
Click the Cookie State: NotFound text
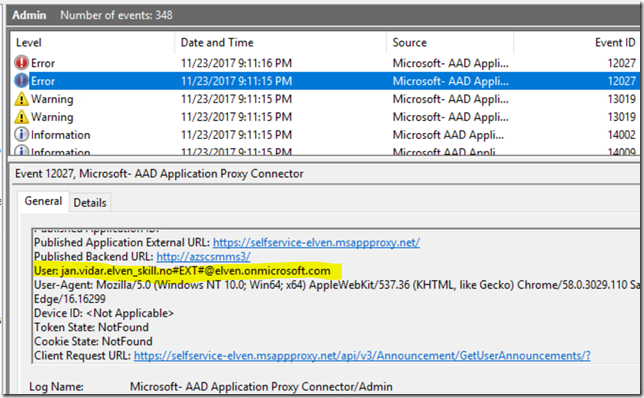pos(93,341)
